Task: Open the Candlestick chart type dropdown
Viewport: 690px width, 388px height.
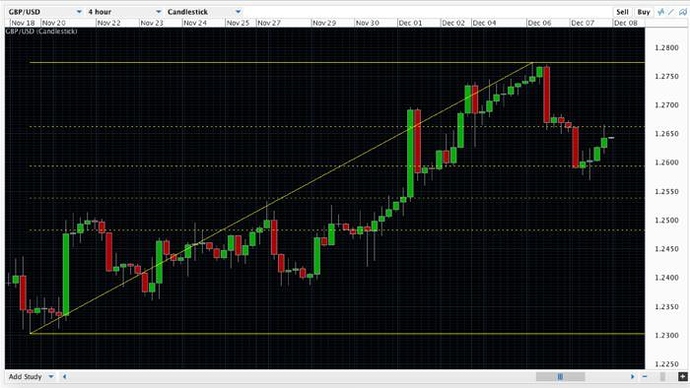Action: click(204, 12)
